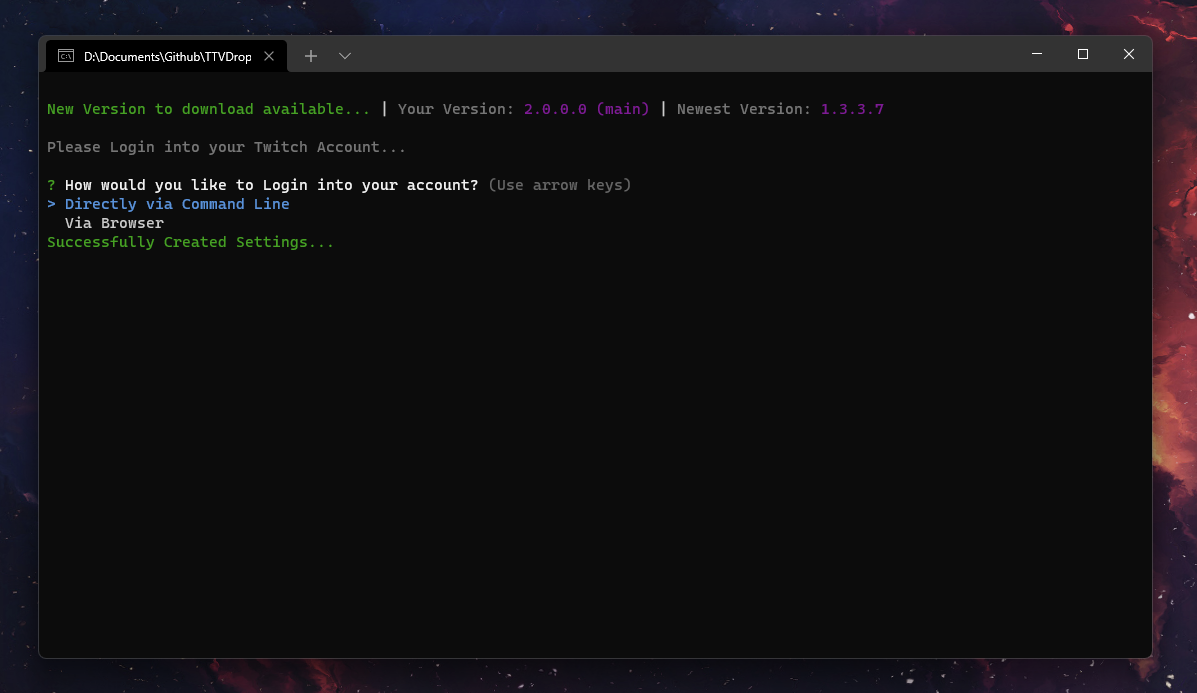Viewport: 1197px width, 693px height.
Task: Click the 'Newest Version:' label
Action: (744, 109)
